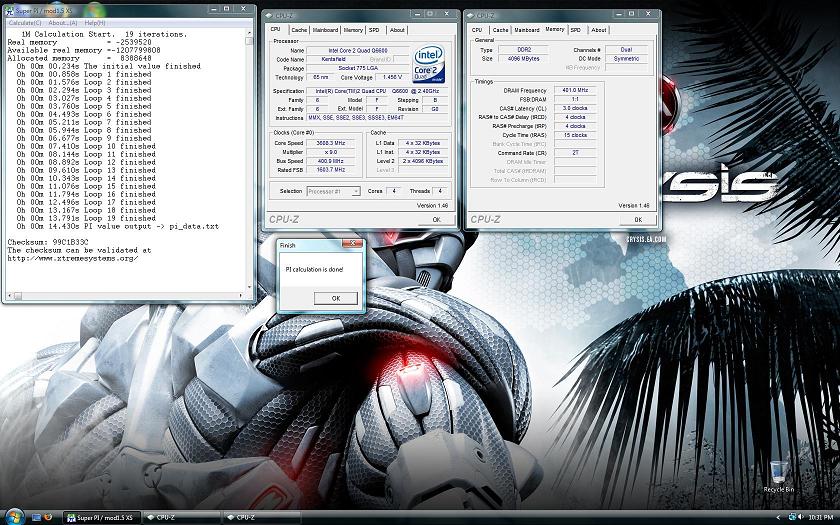Viewport: 840px width, 525px height.
Task: Click Super PI horizontal scrollbar left arrow
Action: coord(10,296)
